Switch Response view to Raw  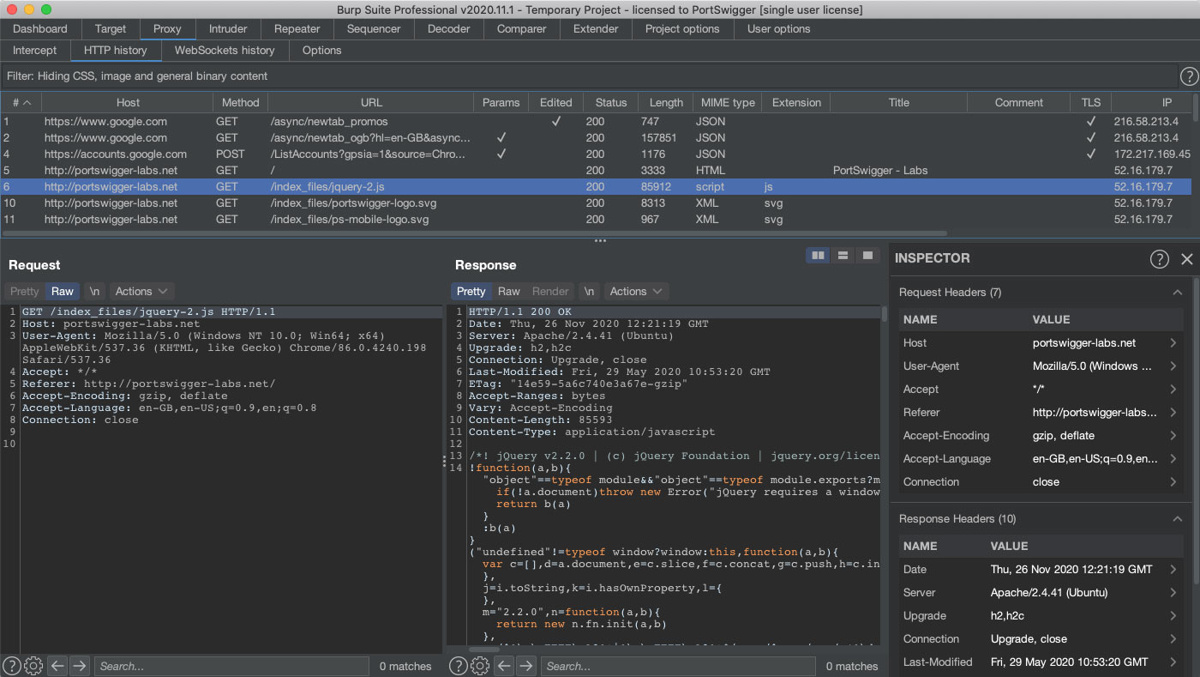coord(509,291)
